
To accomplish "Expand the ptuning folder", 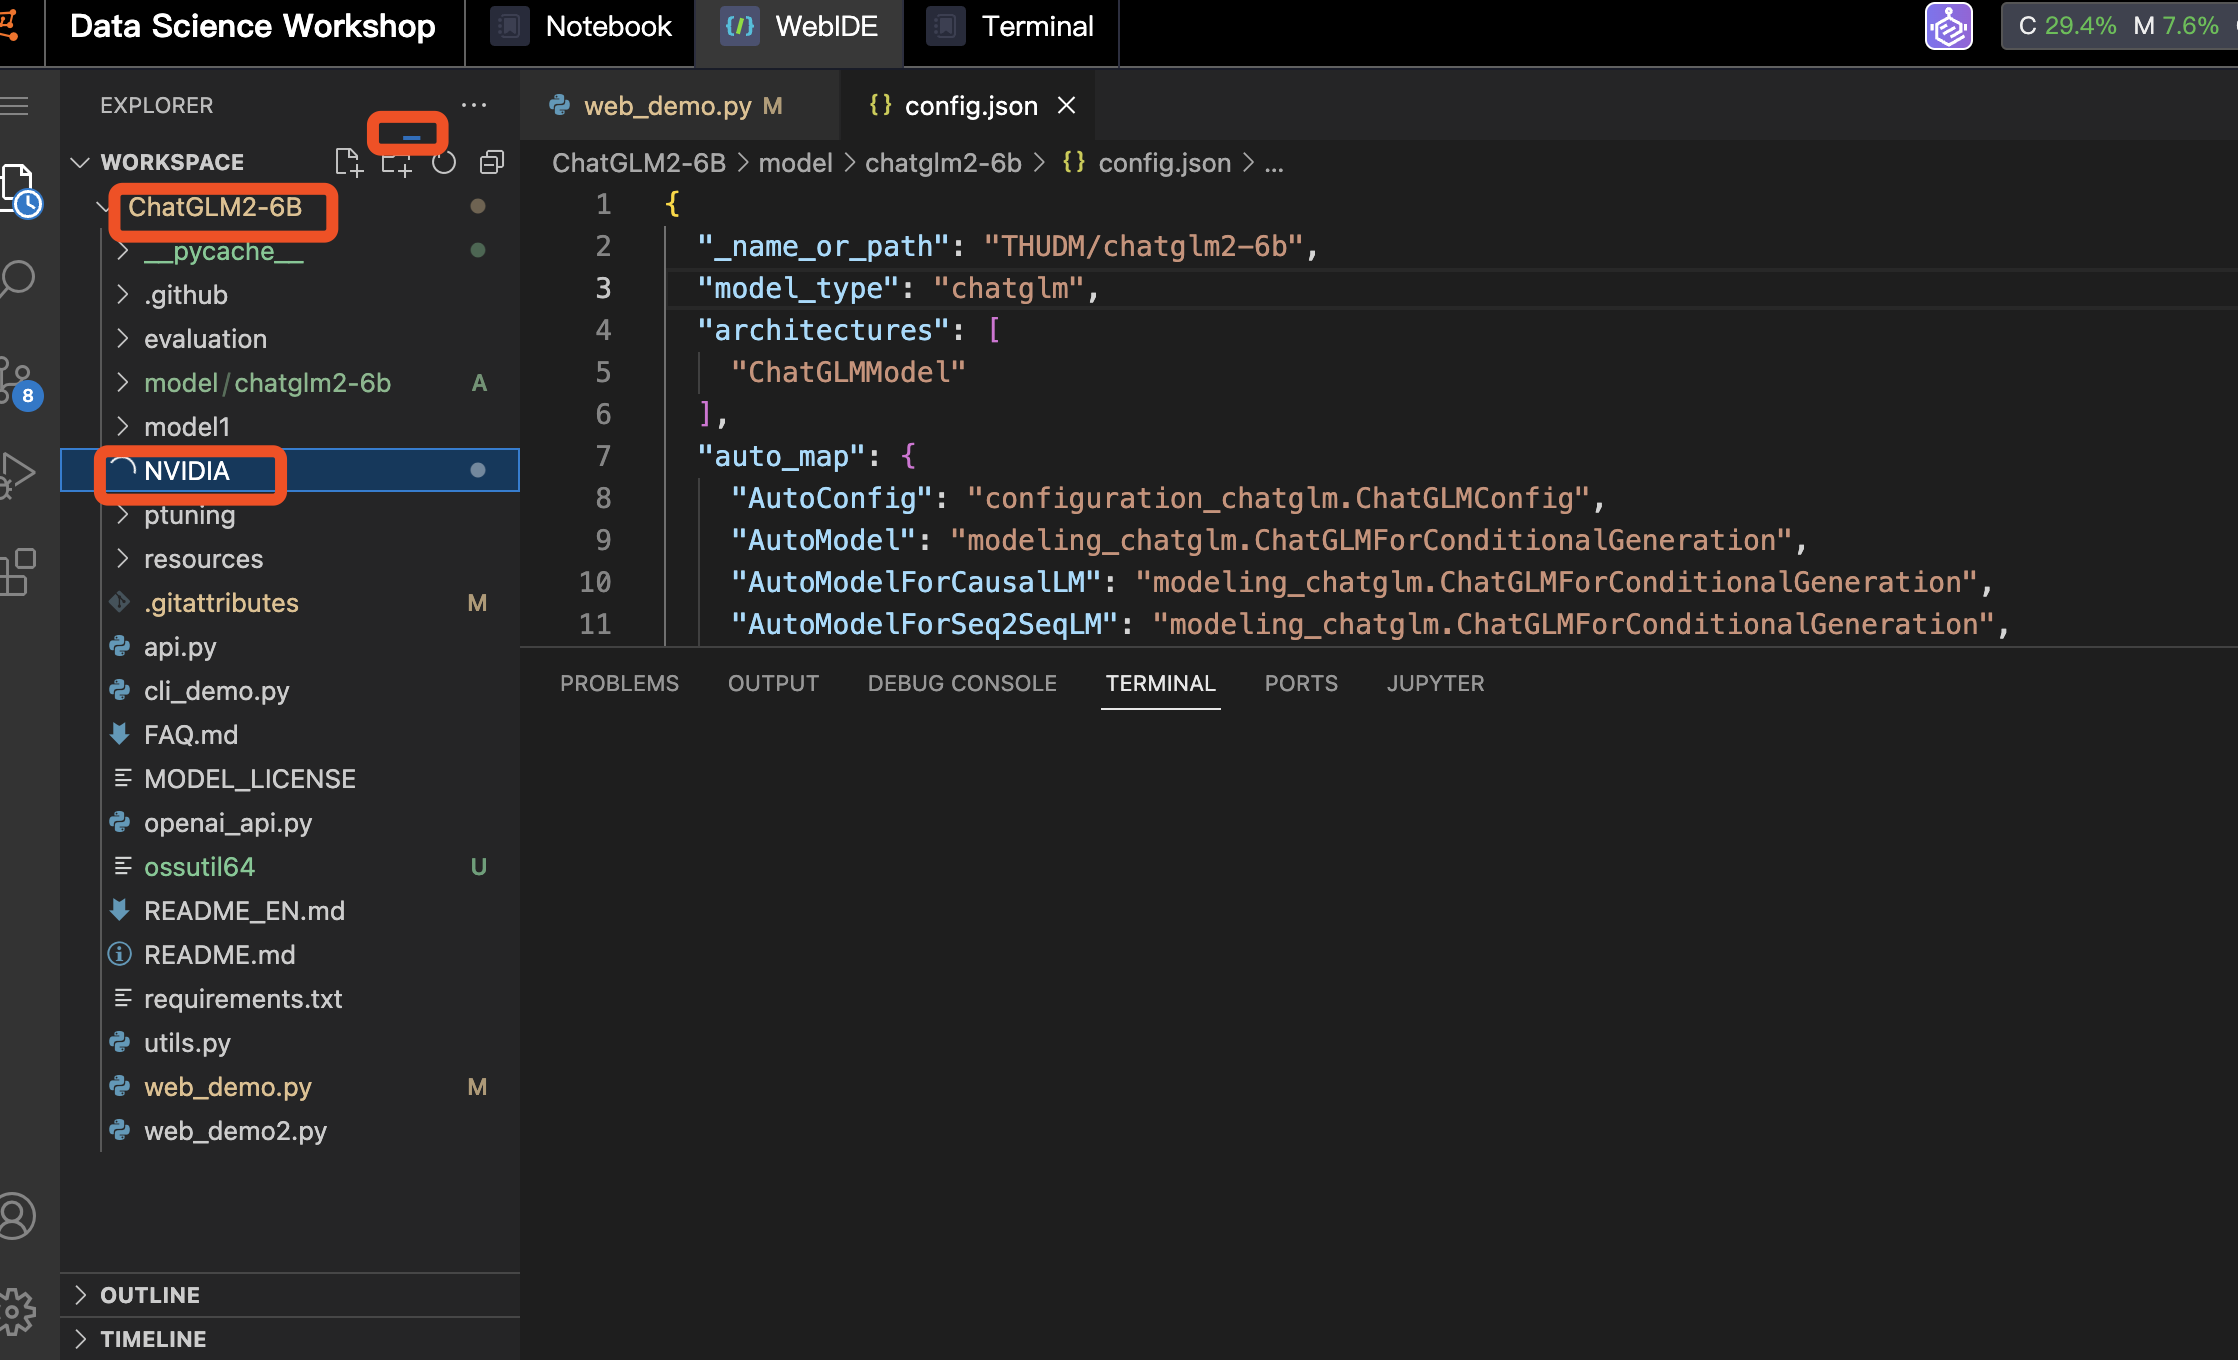I will 189,515.
